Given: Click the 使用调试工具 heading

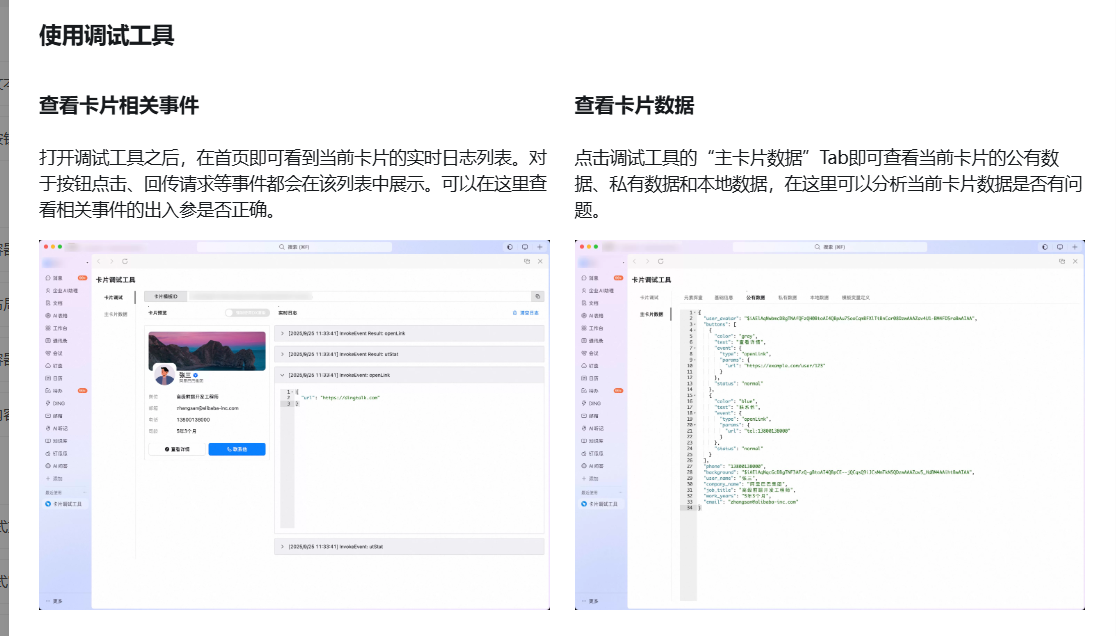Looking at the screenshot, I should pyautogui.click(x=107, y=35).
